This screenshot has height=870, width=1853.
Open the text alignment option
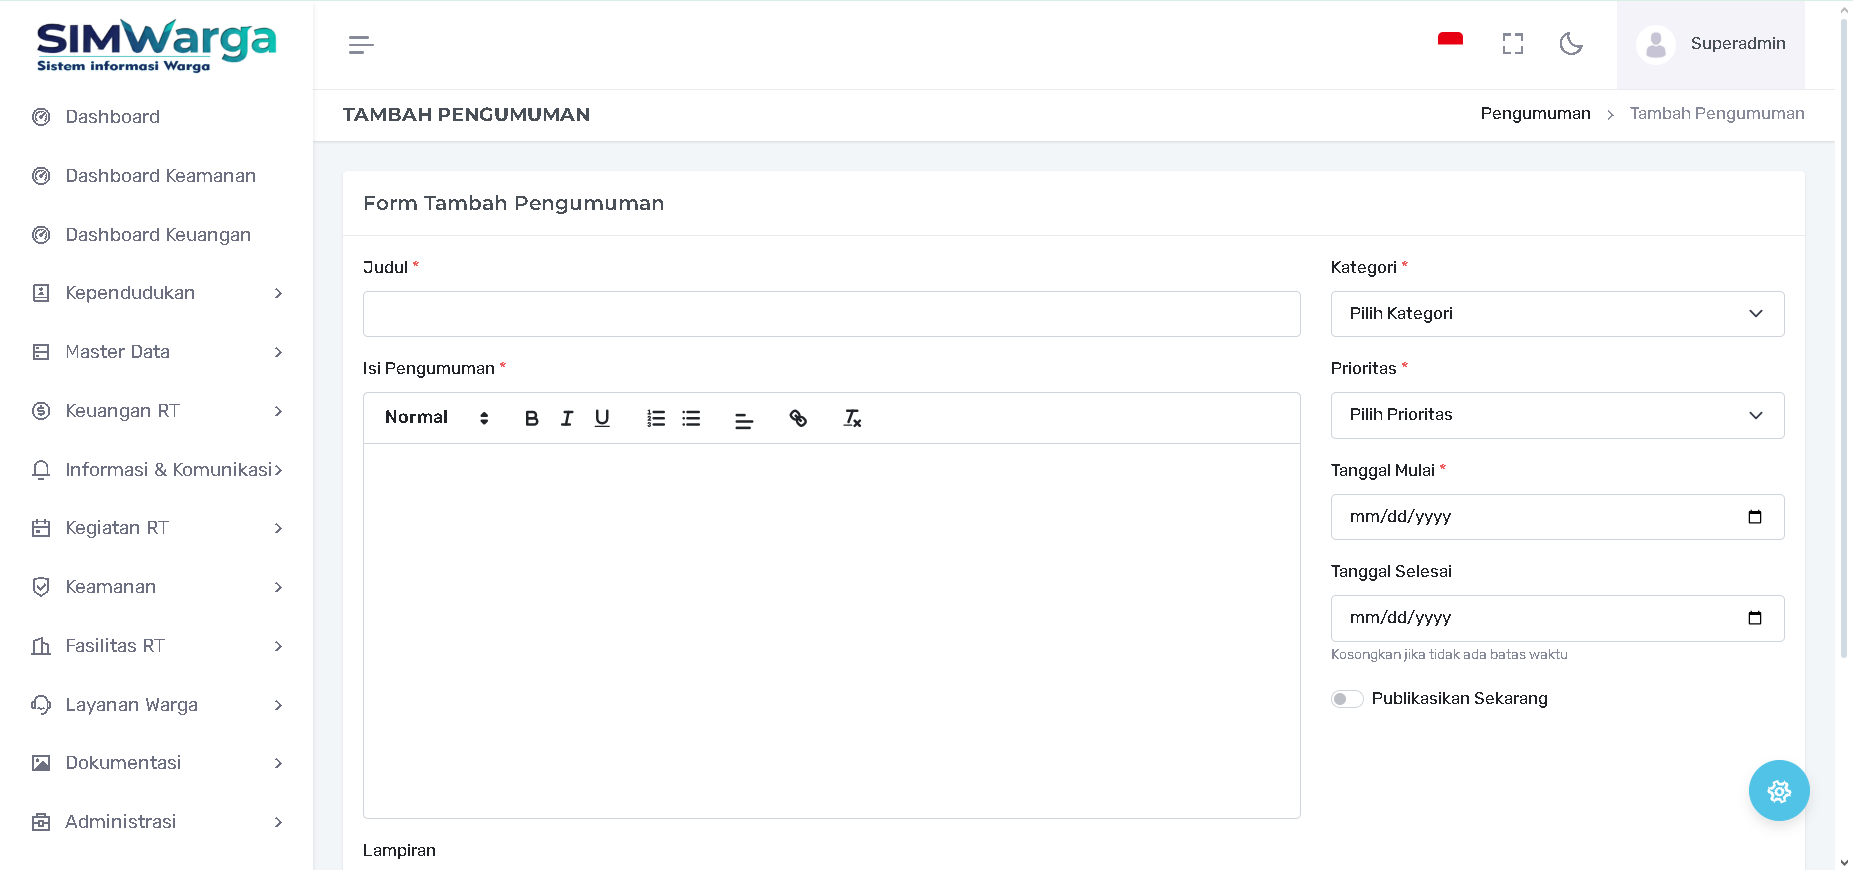coord(744,421)
